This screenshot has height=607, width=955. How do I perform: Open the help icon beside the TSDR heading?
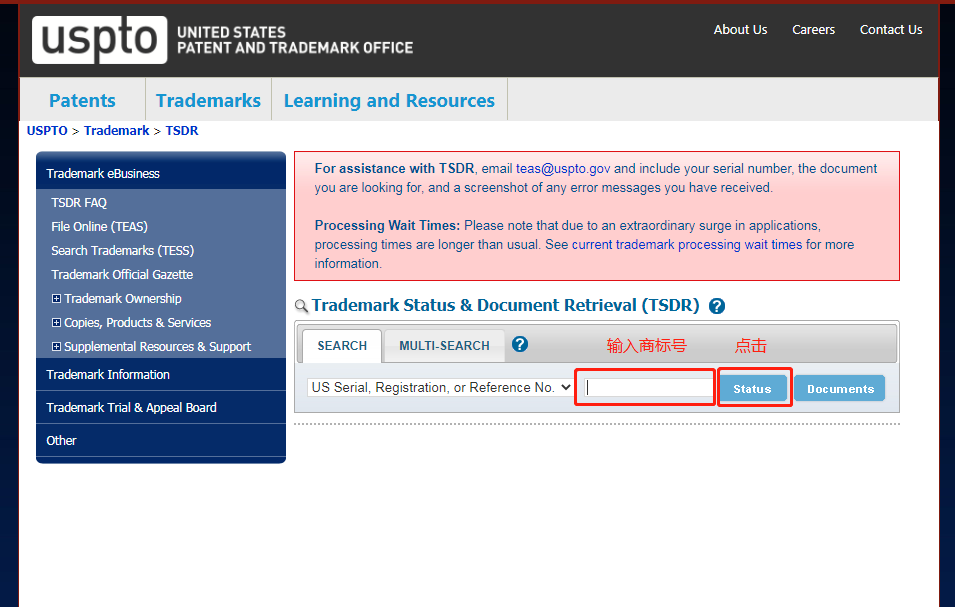tap(717, 306)
